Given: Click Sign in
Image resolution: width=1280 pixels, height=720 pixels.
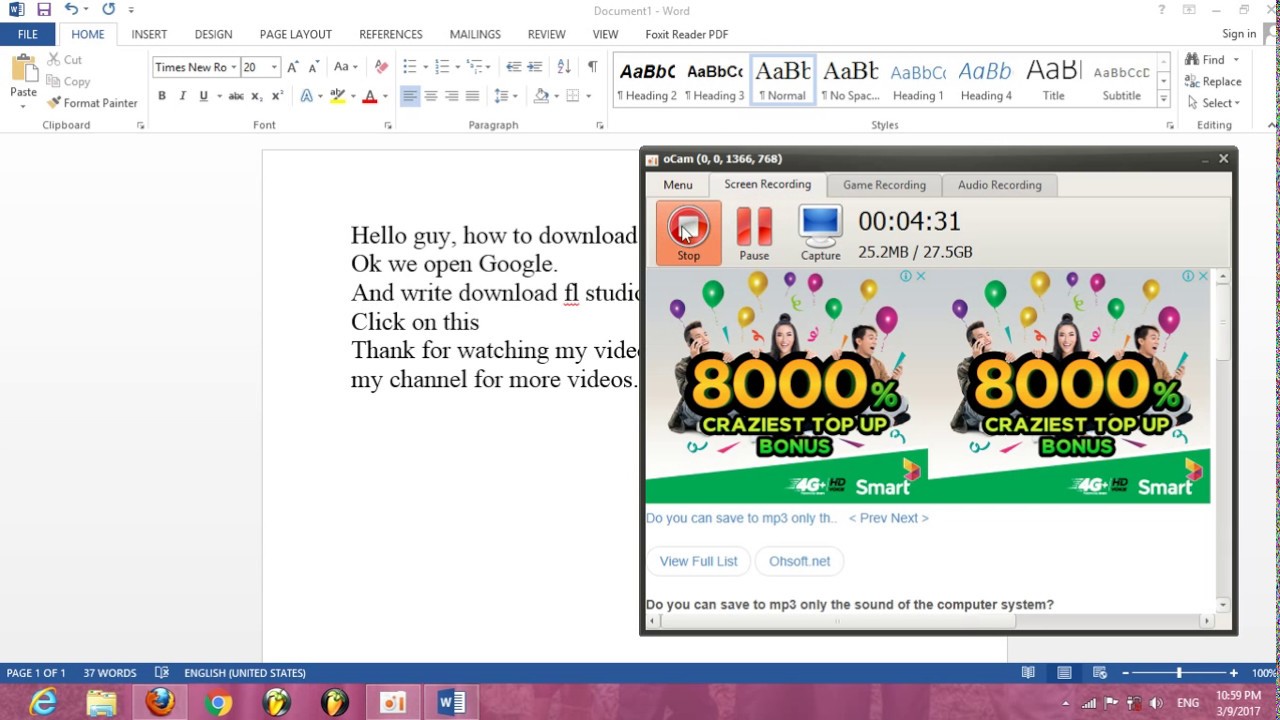Looking at the screenshot, I should 1238,34.
